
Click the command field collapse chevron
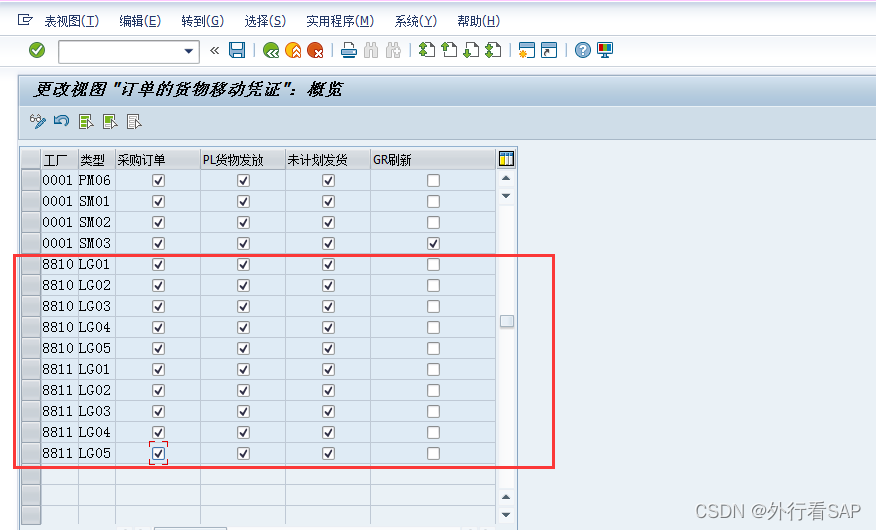tap(215, 51)
